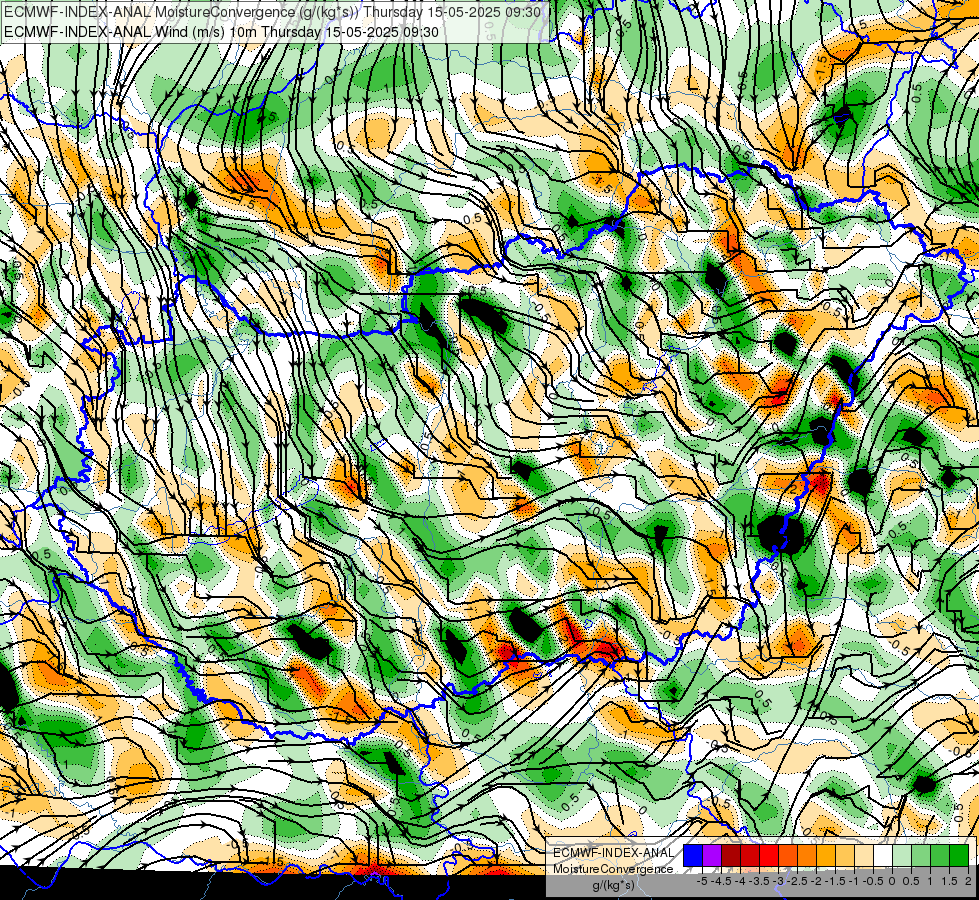The height and width of the screenshot is (900, 979).
Task: Click the purple legend swatch (-5 to -4.5)
Action: (712, 855)
